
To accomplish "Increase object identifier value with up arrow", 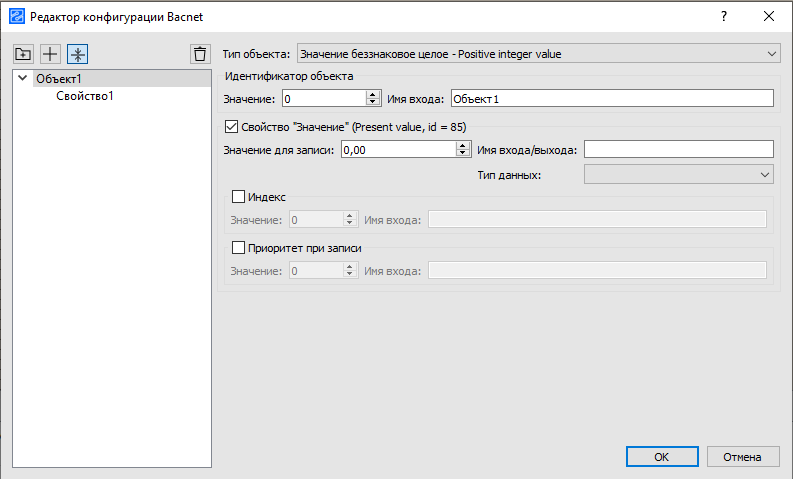I will coord(373,95).
